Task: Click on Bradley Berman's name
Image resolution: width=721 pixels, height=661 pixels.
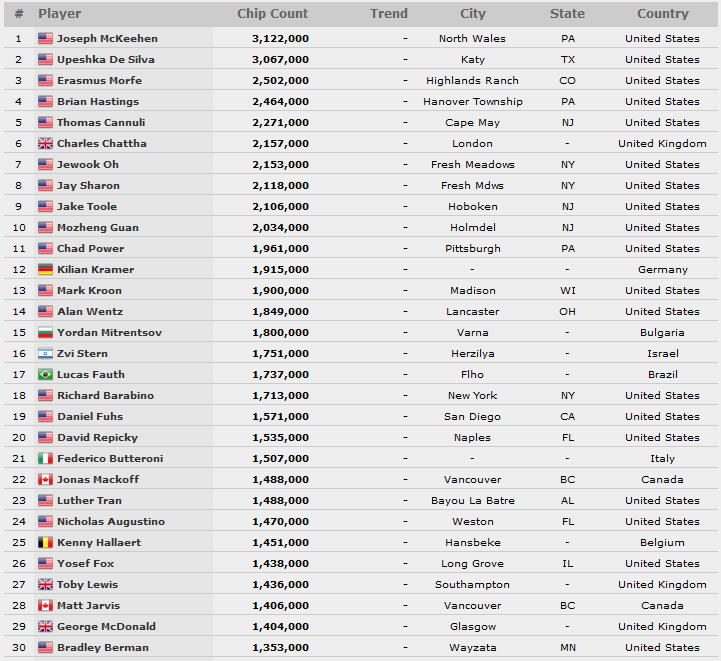Action: pyautogui.click(x=103, y=648)
